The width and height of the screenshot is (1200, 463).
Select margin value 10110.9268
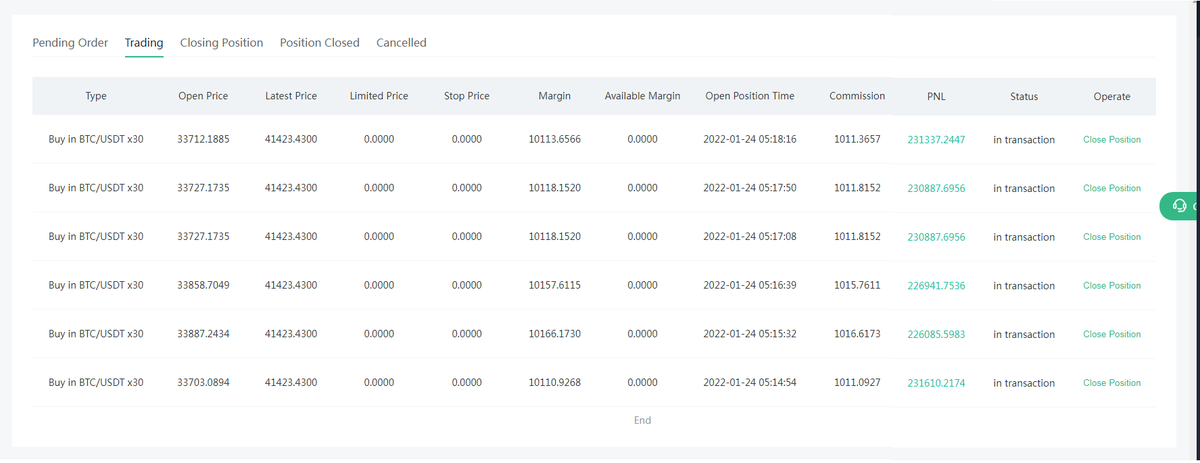(555, 382)
